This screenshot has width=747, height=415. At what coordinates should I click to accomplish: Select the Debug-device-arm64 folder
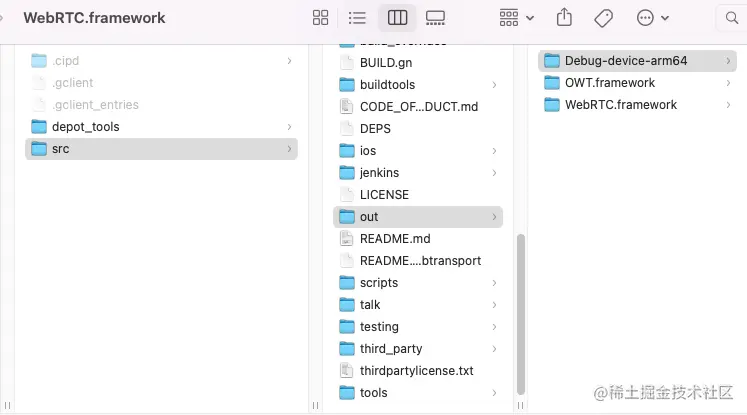(637, 61)
